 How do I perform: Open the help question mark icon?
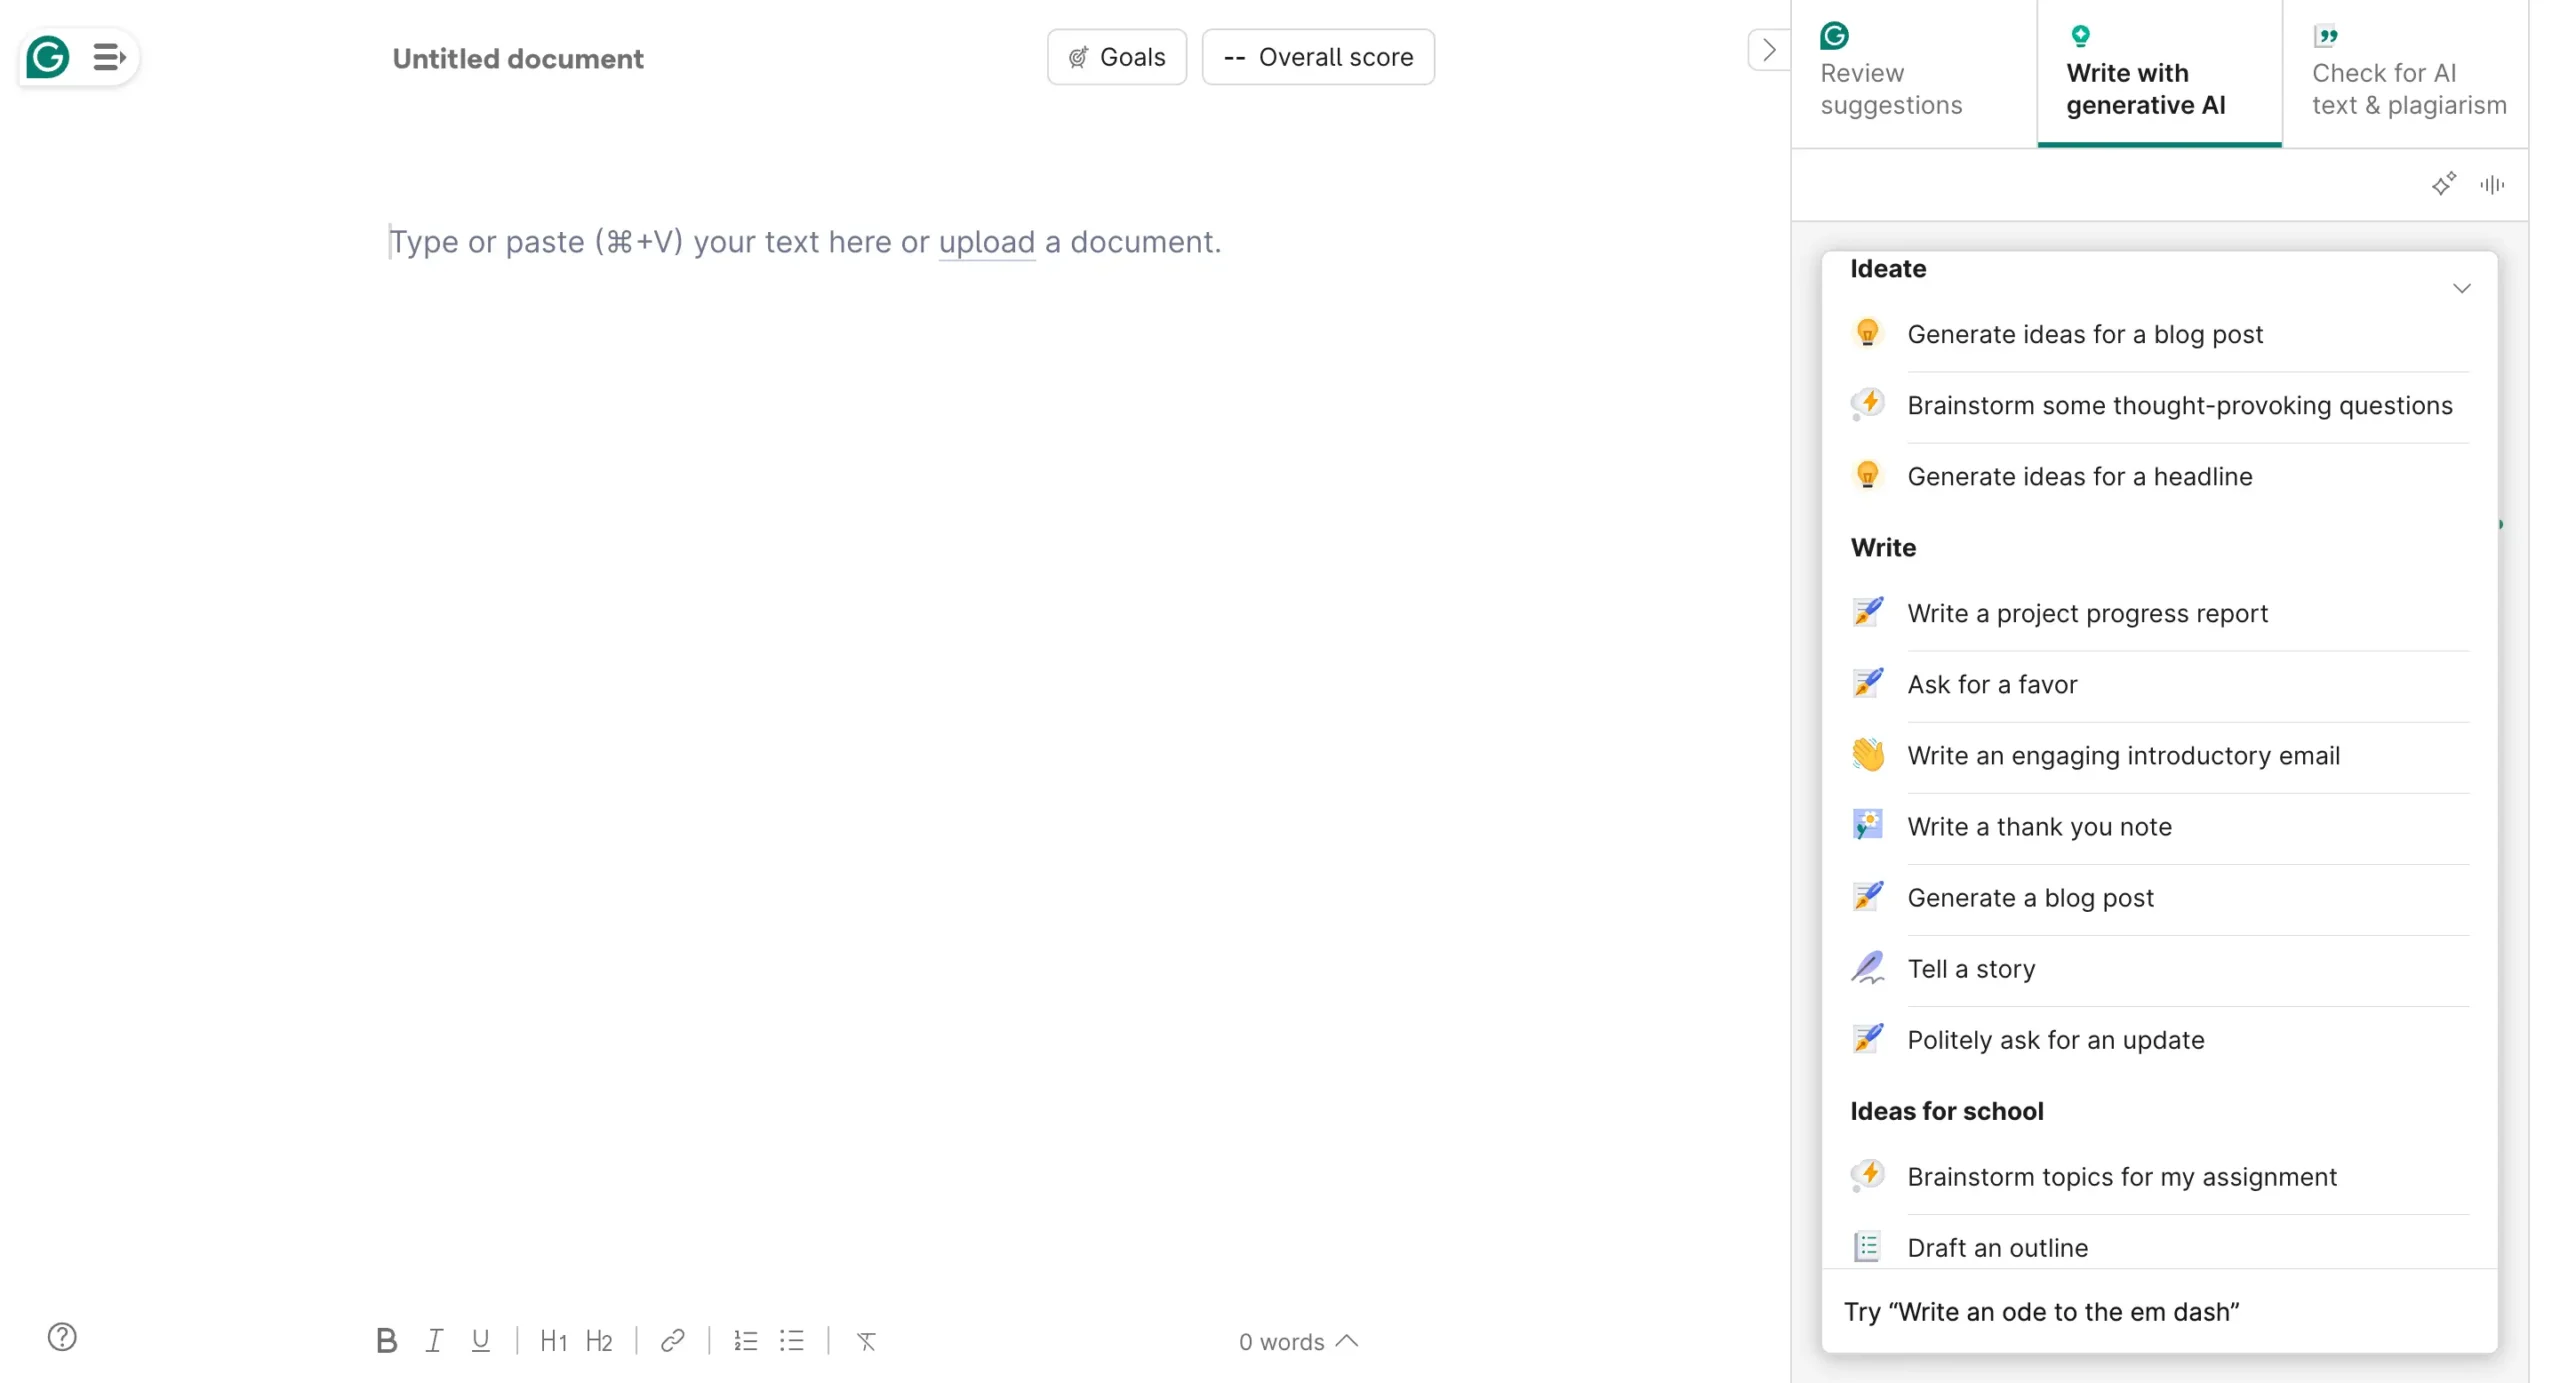(62, 1336)
